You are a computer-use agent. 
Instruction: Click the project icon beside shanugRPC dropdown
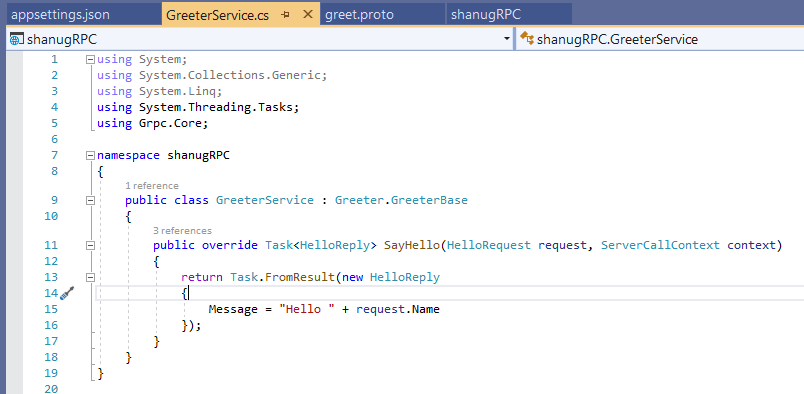click(x=17, y=40)
